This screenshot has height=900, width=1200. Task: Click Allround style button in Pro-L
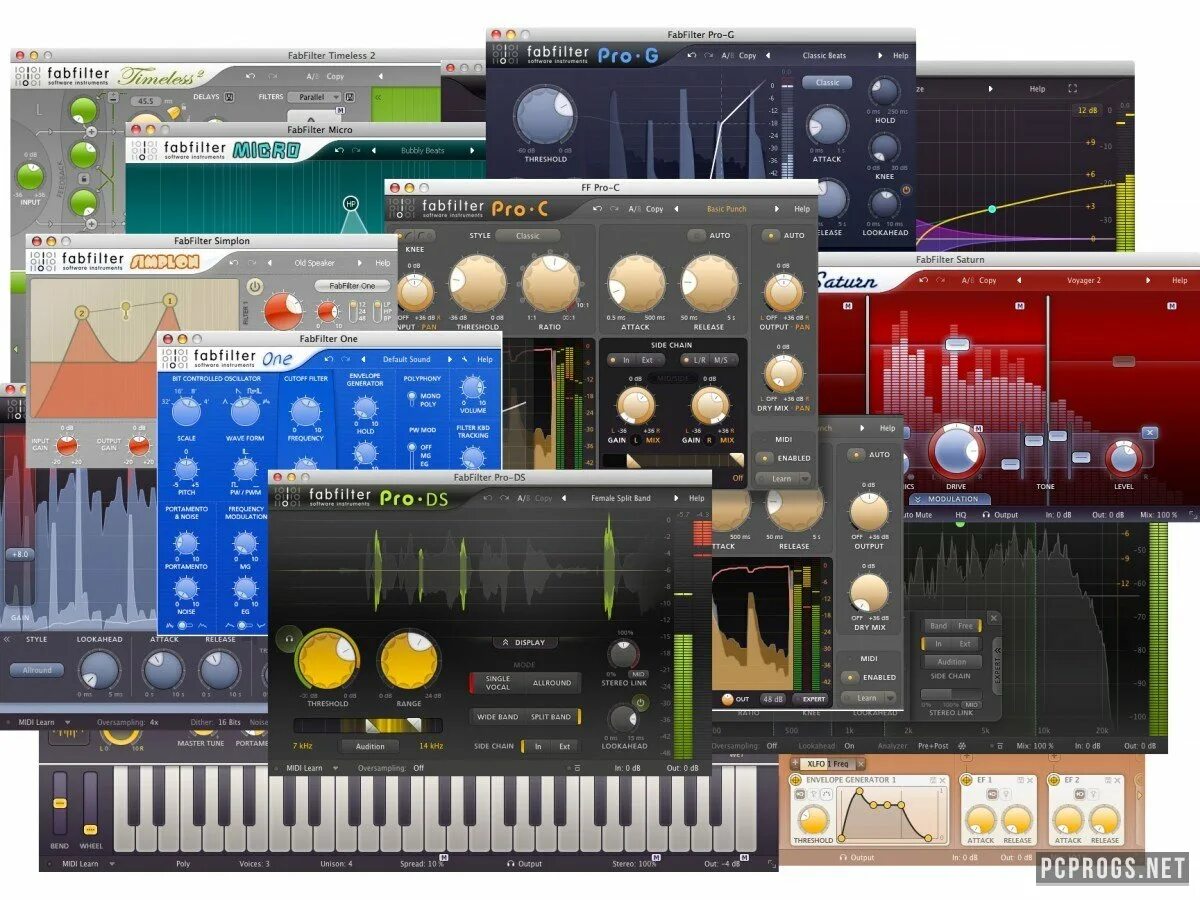37,670
